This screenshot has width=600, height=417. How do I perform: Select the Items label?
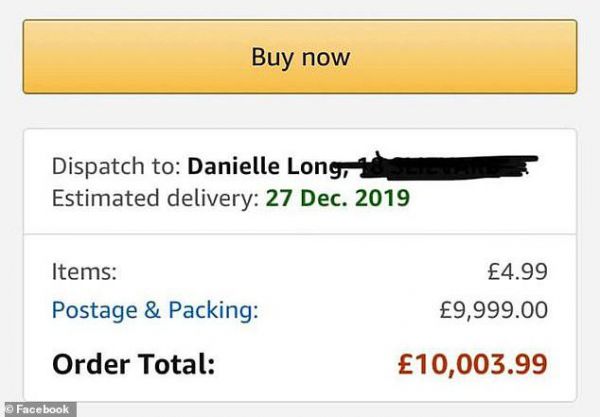[x=84, y=271]
